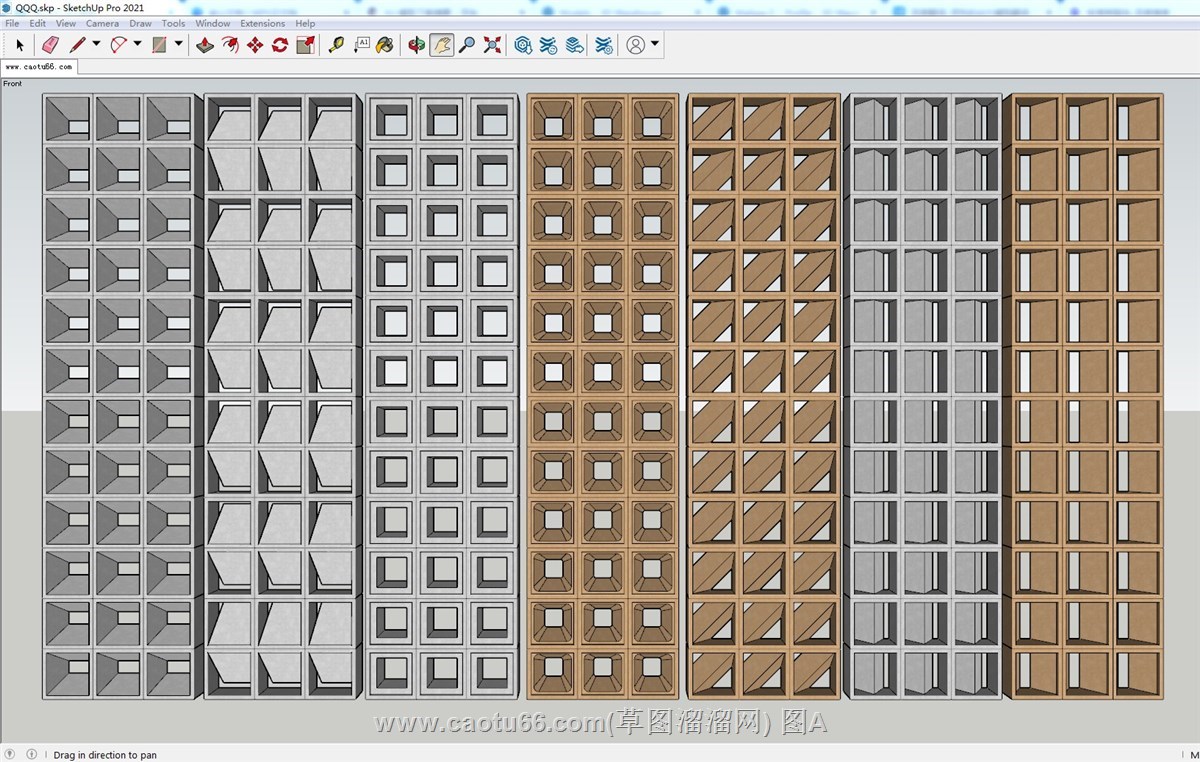This screenshot has height=762, width=1200.
Task: Click the geo-location status bar icon
Action: (x=11, y=754)
